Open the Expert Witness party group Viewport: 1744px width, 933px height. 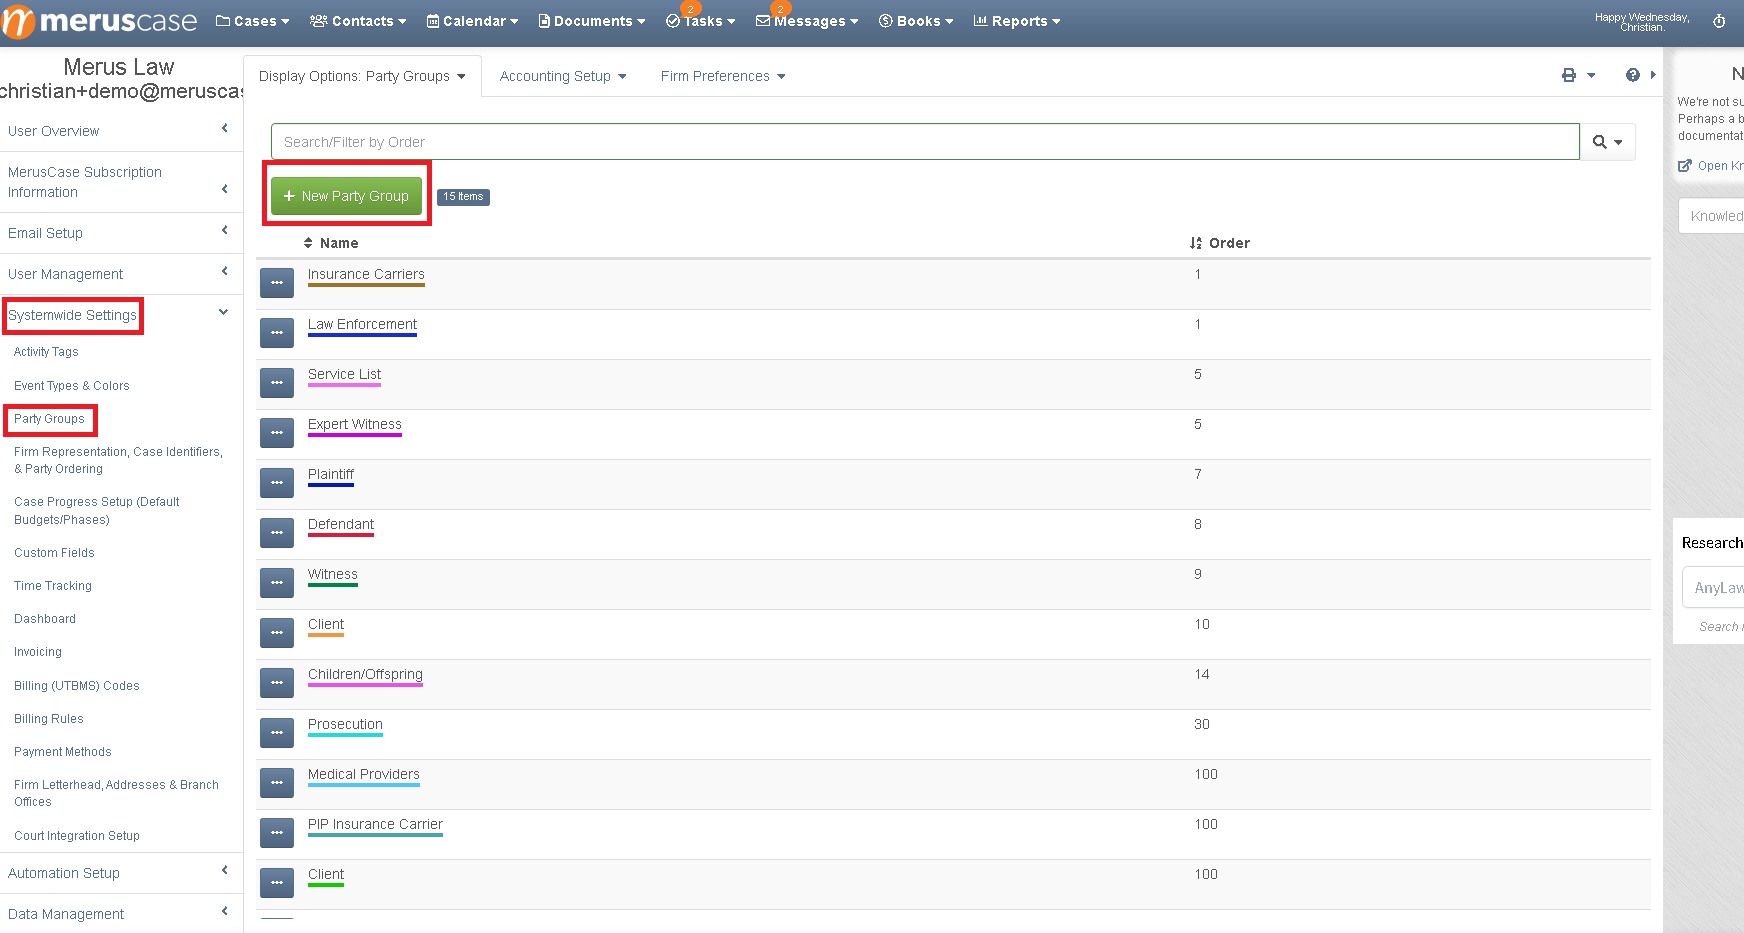(x=355, y=424)
